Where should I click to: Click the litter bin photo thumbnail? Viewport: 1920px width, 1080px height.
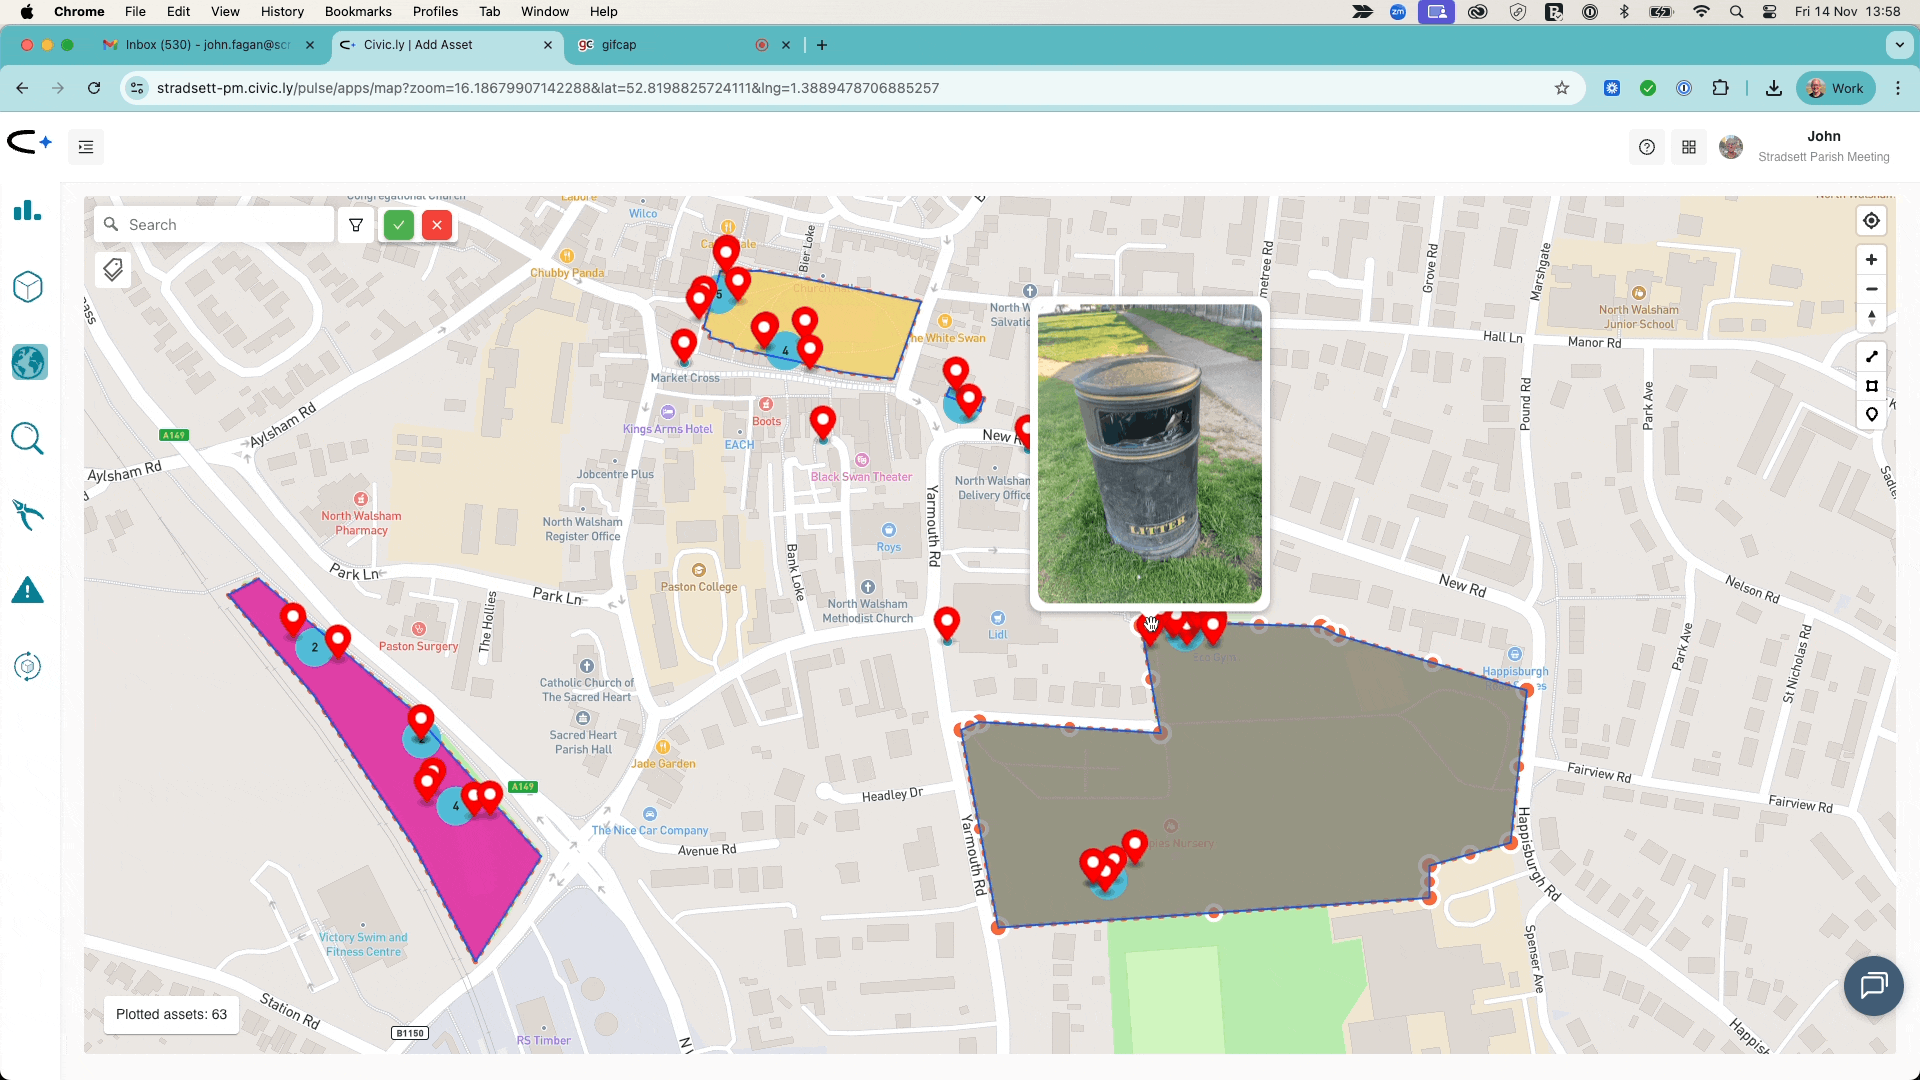click(1149, 454)
